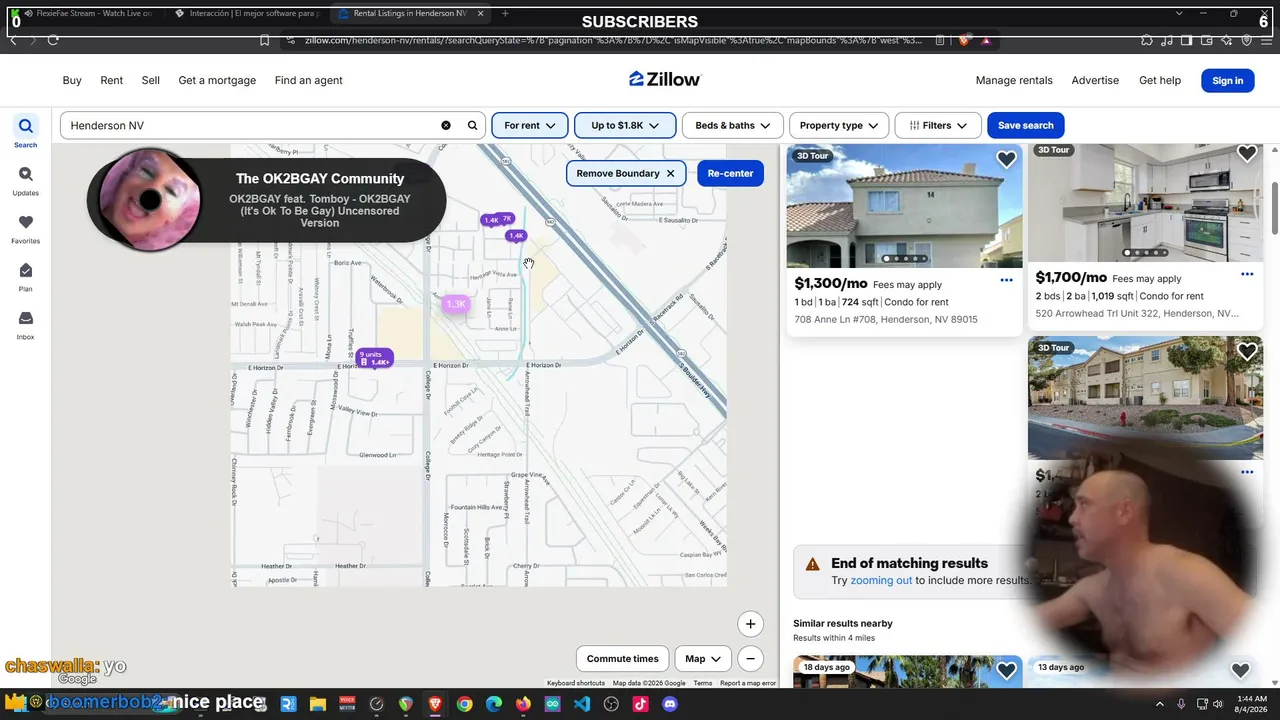The image size is (1280, 720).
Task: Open Find an agent menu
Action: pyautogui.click(x=309, y=80)
